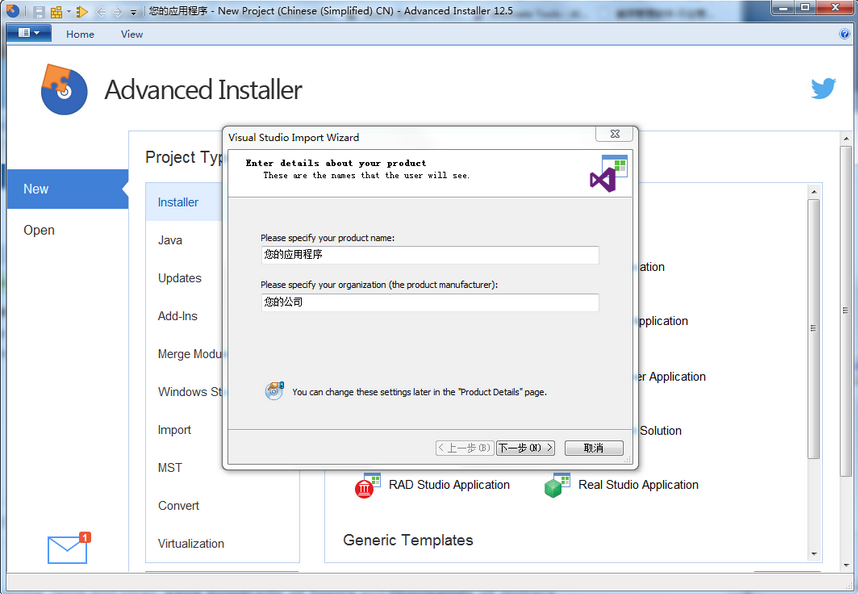Viewport: 858px width, 594px height.
Task: Select the Real Studio Application template icon
Action: 556,484
